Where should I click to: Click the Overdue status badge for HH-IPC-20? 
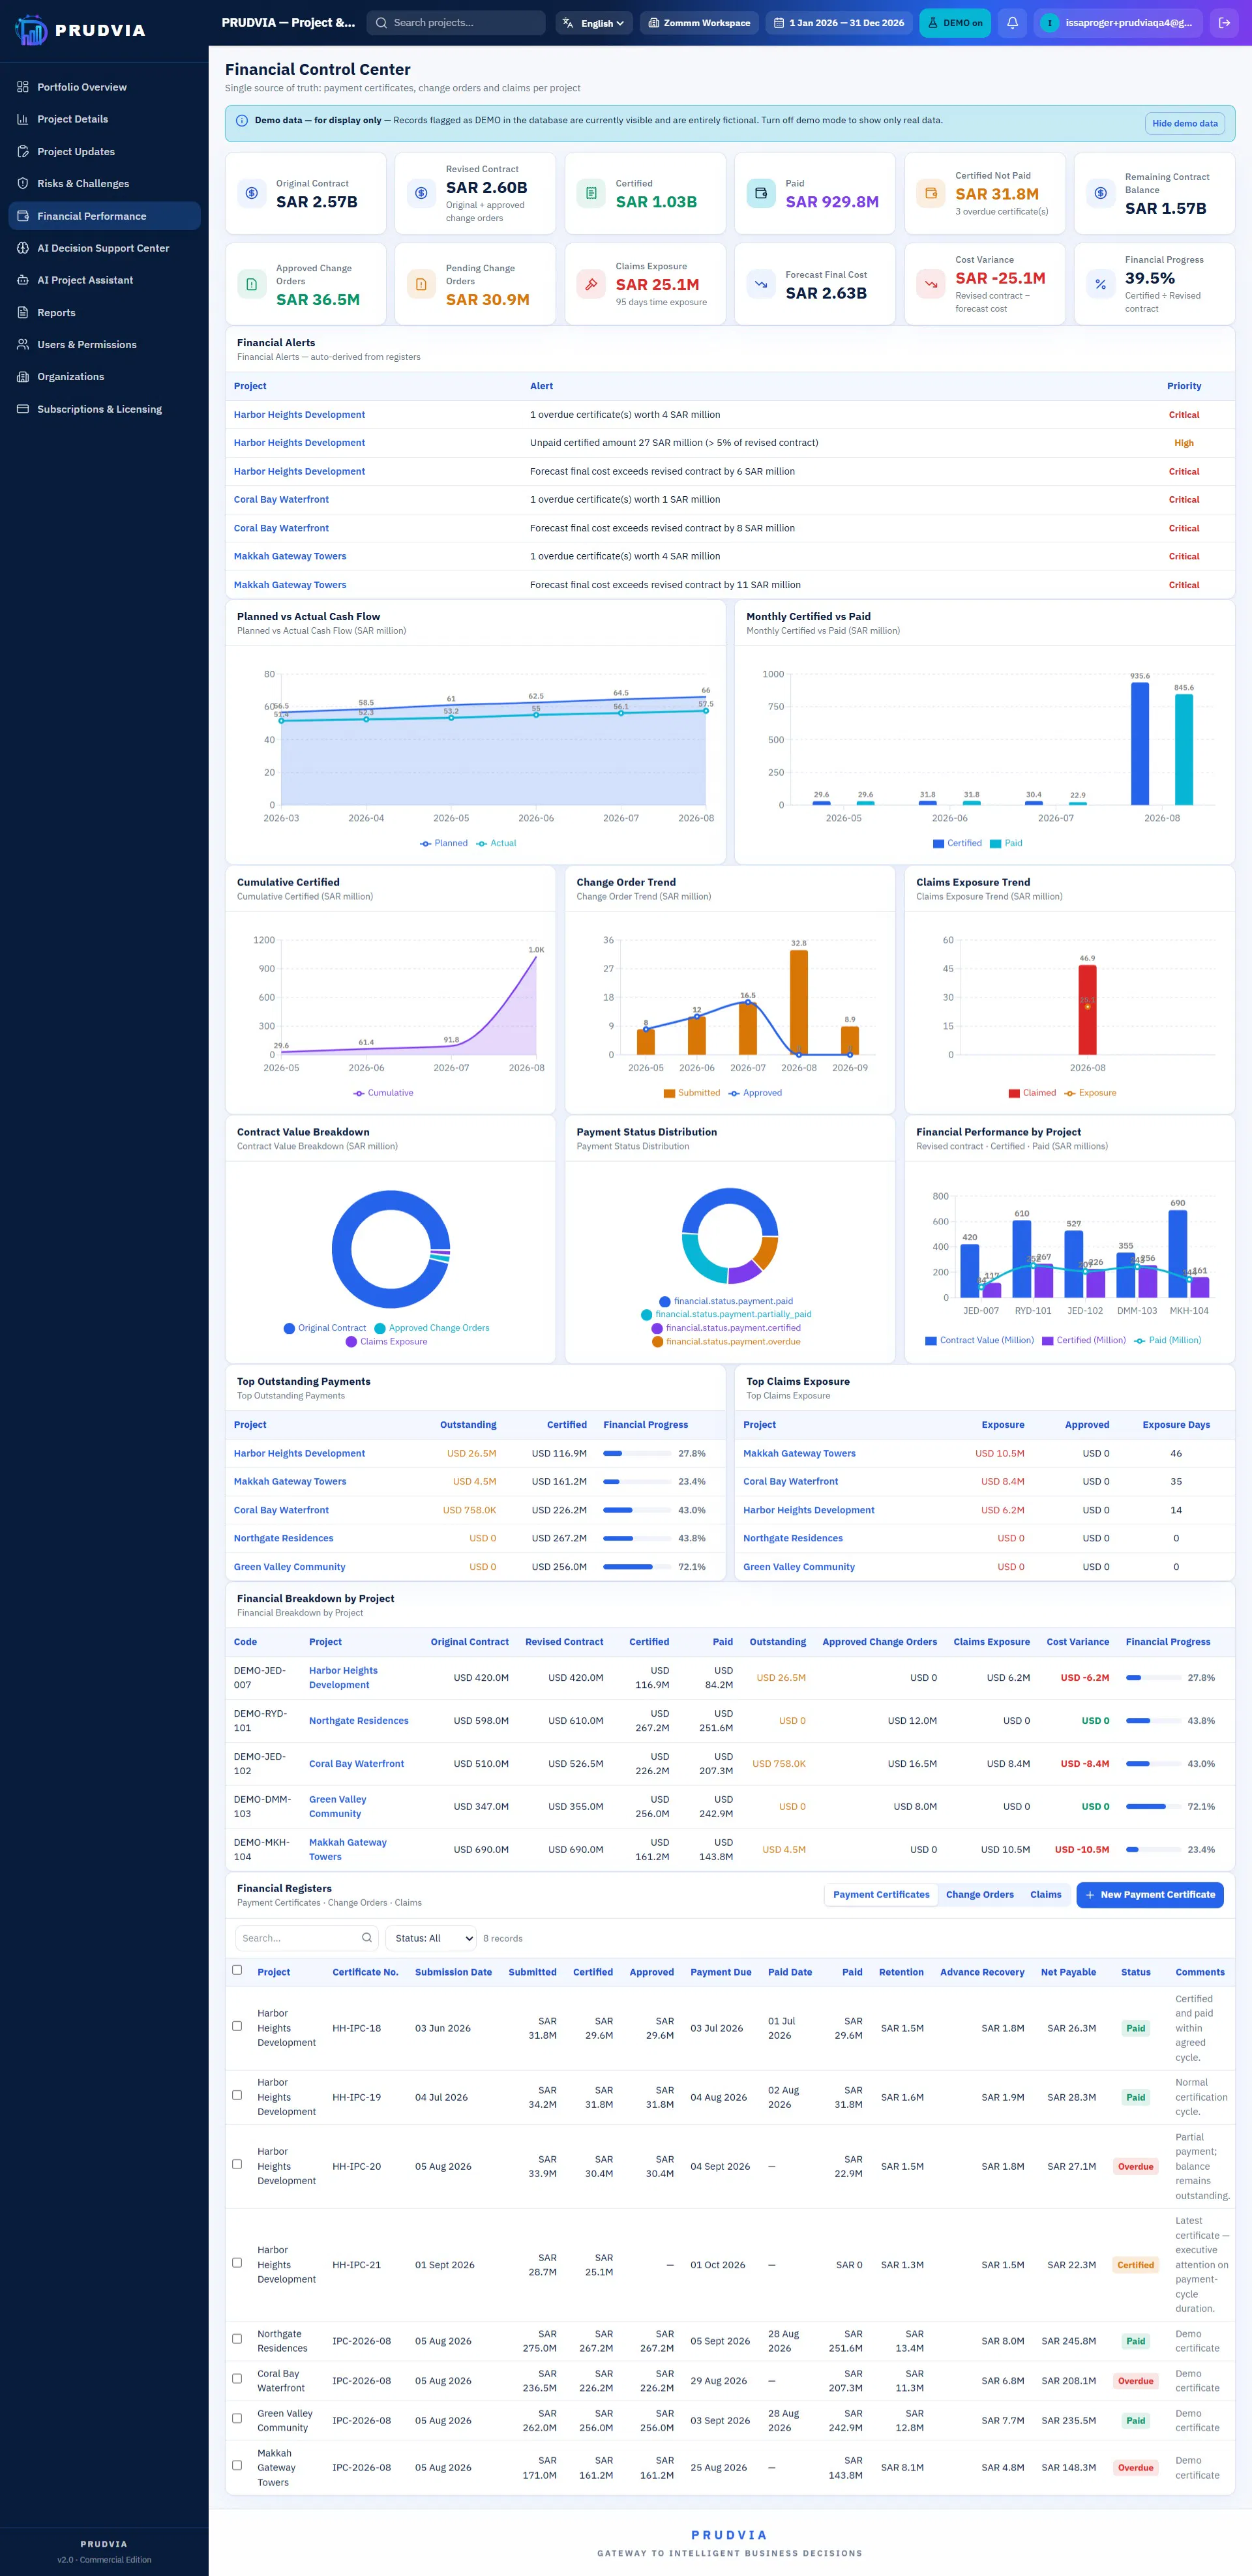pyautogui.click(x=1135, y=2166)
